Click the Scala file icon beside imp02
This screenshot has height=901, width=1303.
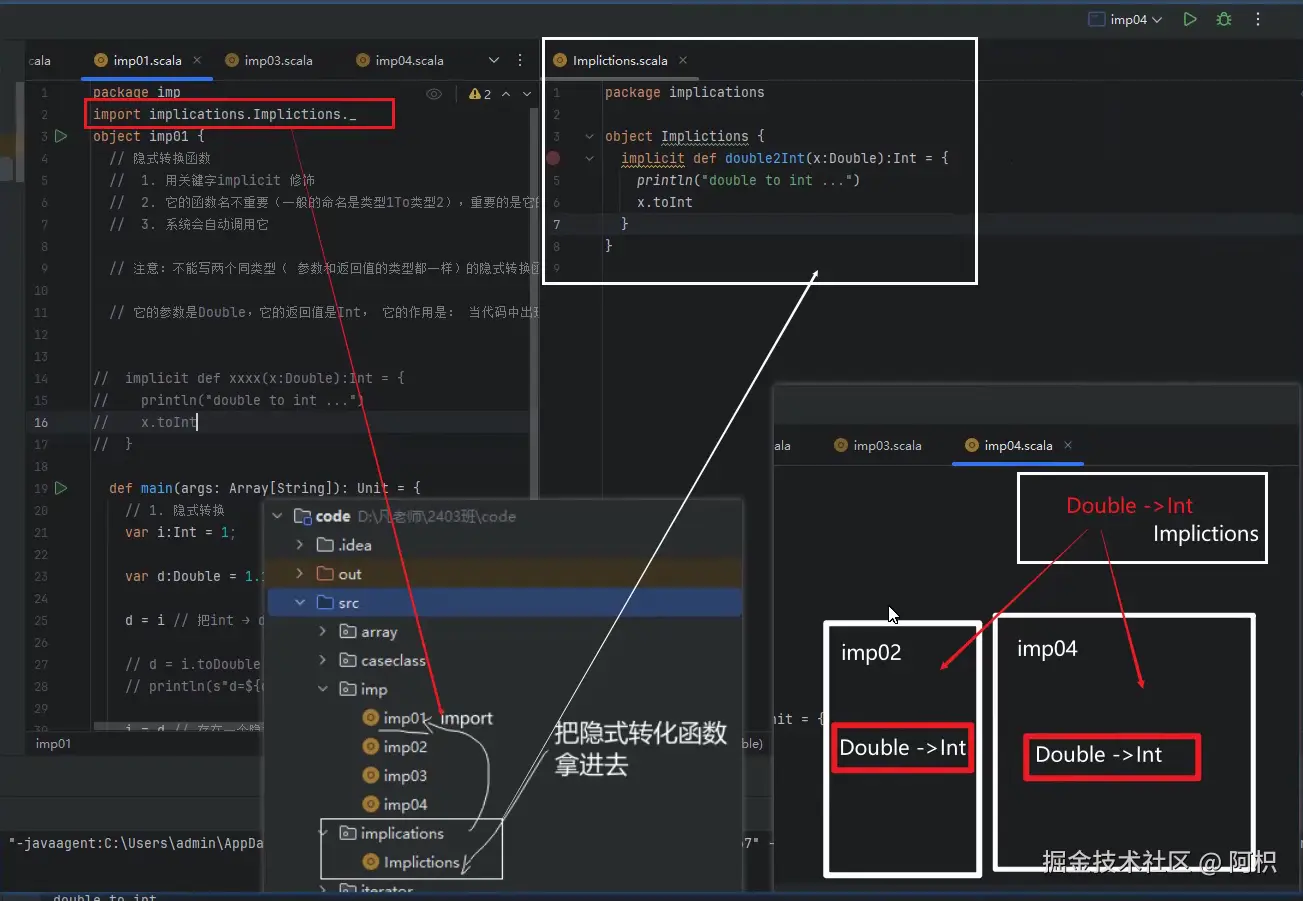point(370,747)
